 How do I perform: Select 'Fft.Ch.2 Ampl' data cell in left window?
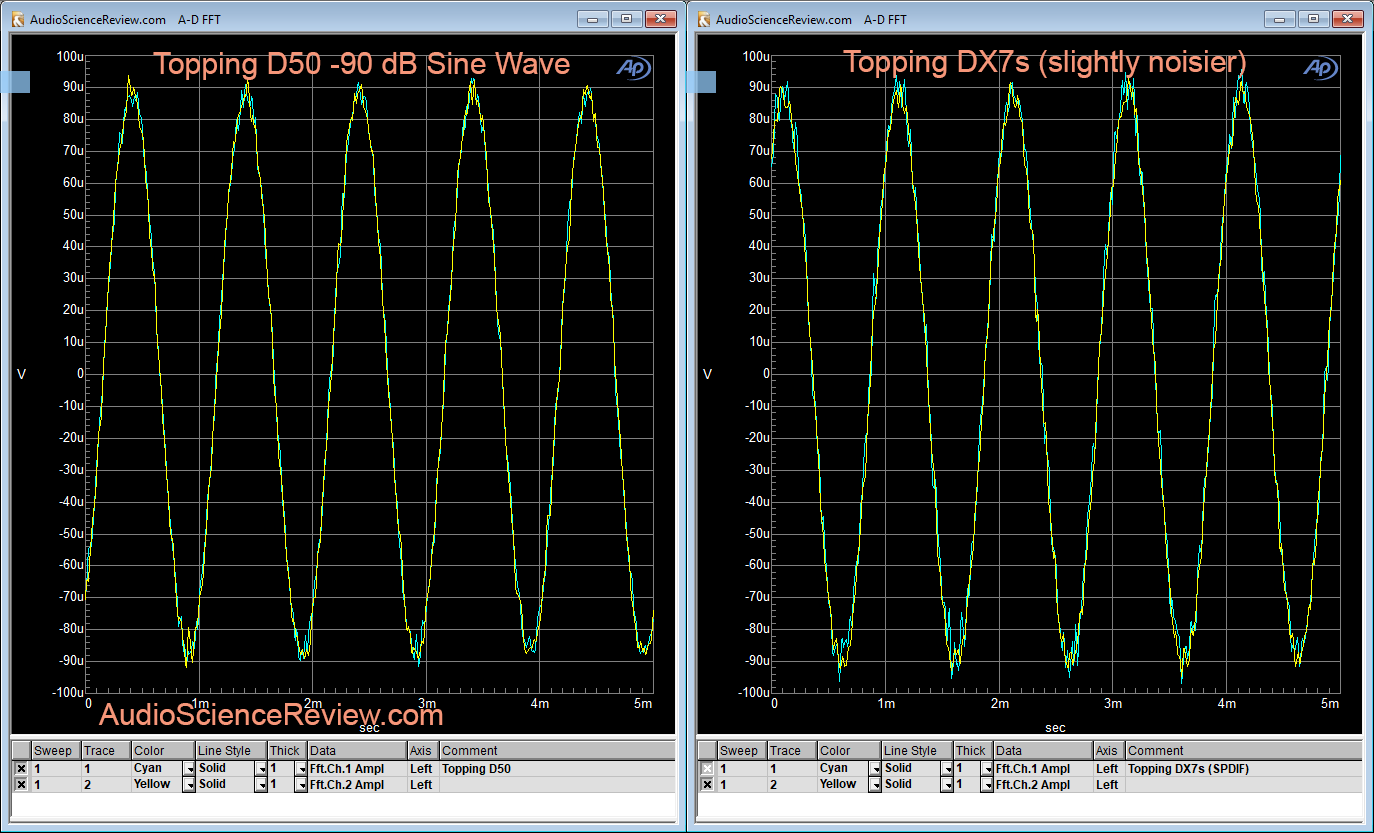(357, 785)
